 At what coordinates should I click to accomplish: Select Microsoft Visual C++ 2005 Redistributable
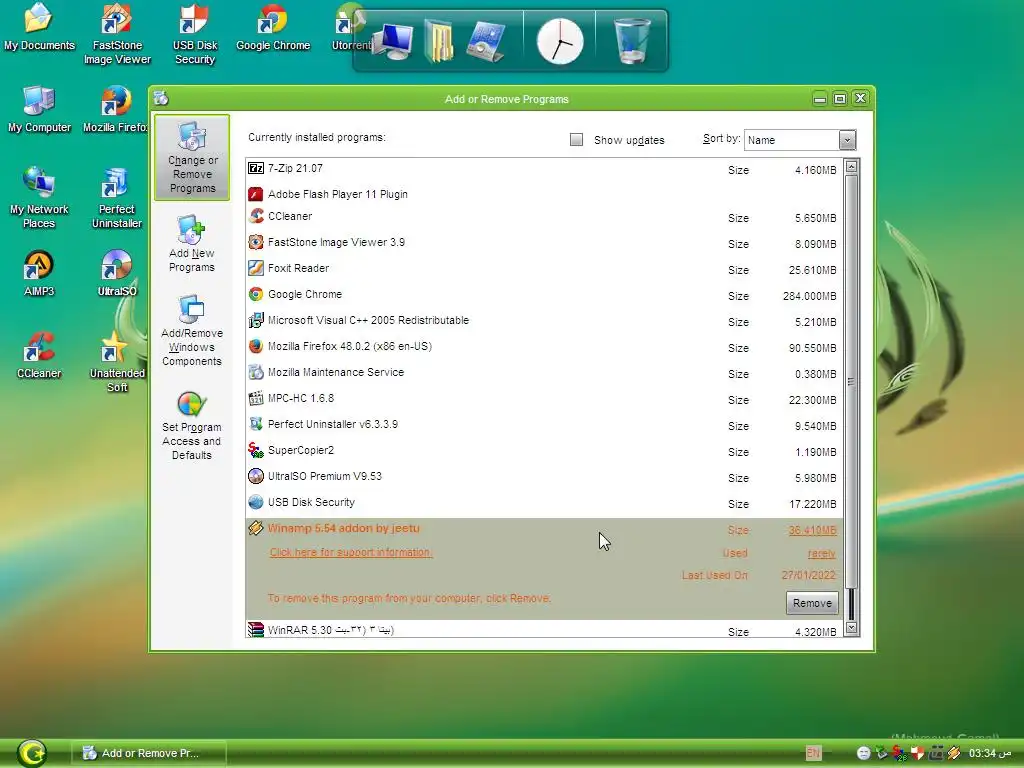[x=544, y=321]
